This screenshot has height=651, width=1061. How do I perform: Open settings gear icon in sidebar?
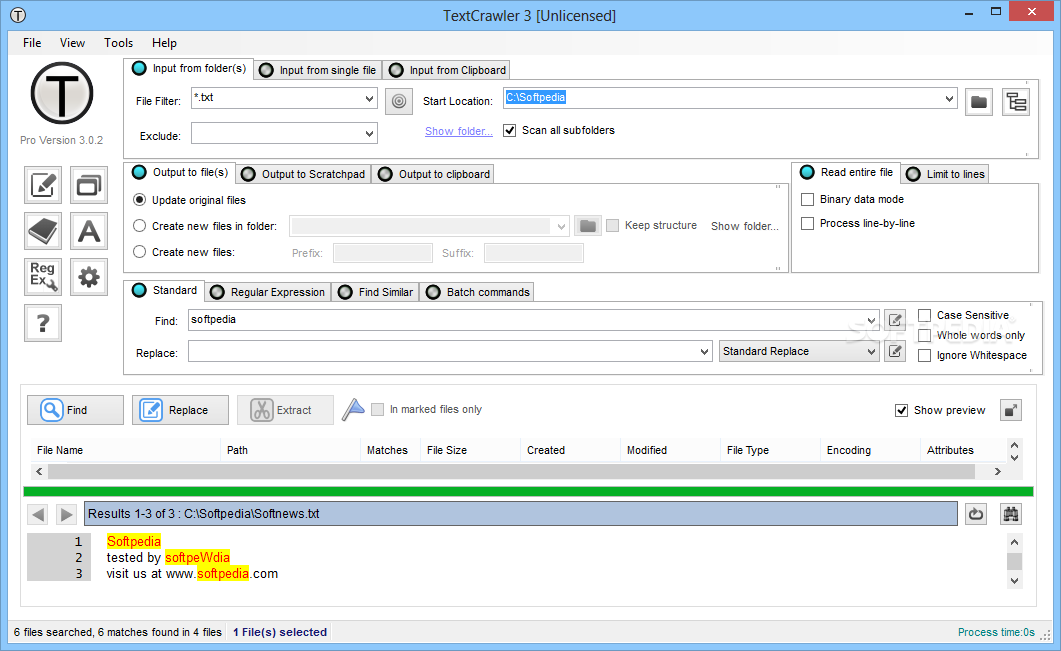[x=89, y=277]
